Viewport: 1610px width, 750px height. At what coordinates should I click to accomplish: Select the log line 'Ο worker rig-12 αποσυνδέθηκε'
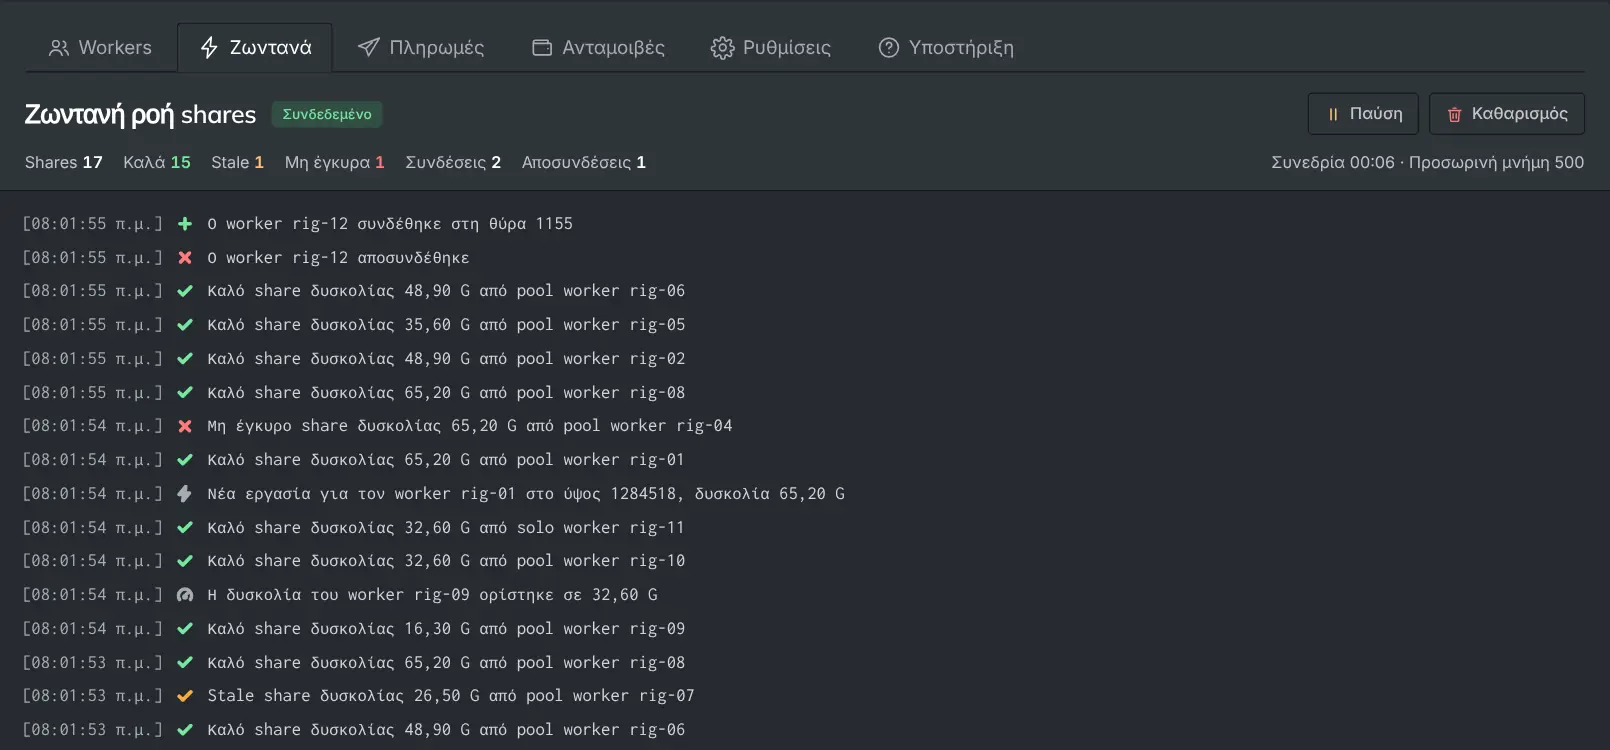338,258
